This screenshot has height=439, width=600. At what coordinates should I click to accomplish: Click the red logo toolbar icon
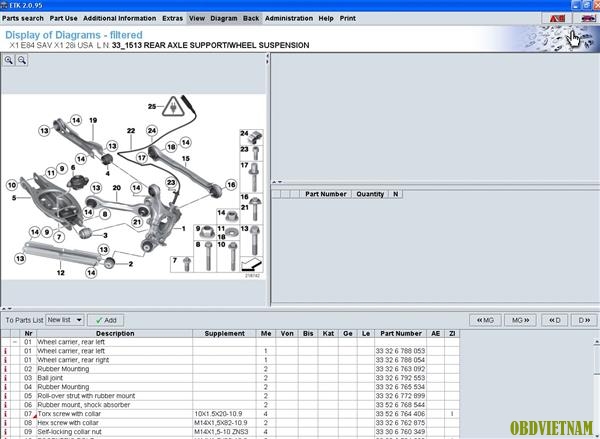557,18
